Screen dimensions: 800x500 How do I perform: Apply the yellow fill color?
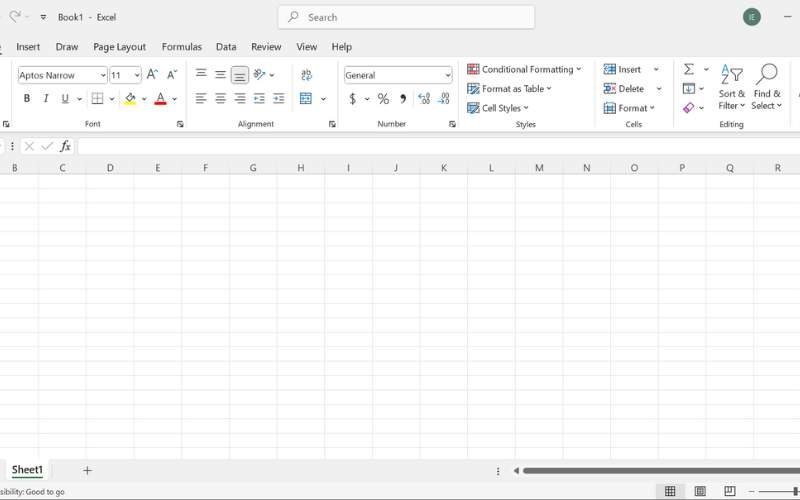(130, 99)
